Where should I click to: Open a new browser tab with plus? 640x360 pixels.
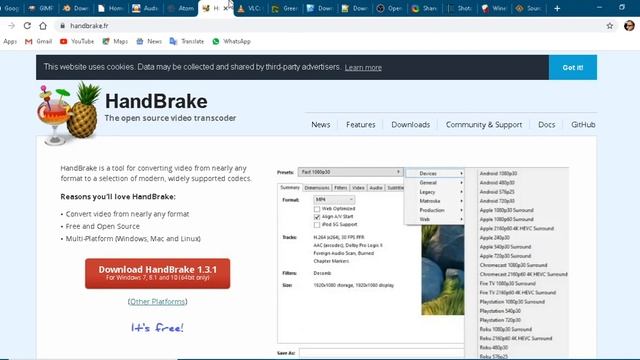coord(557,8)
